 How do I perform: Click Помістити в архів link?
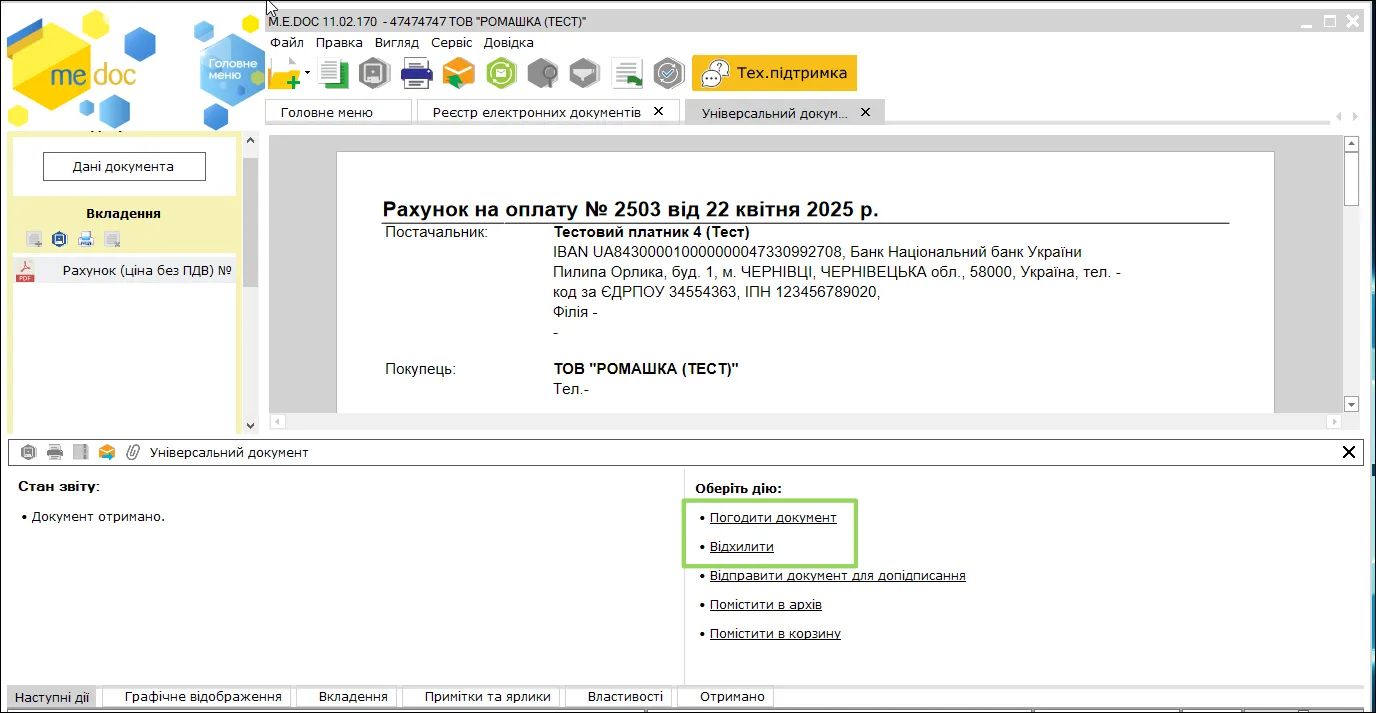(766, 605)
